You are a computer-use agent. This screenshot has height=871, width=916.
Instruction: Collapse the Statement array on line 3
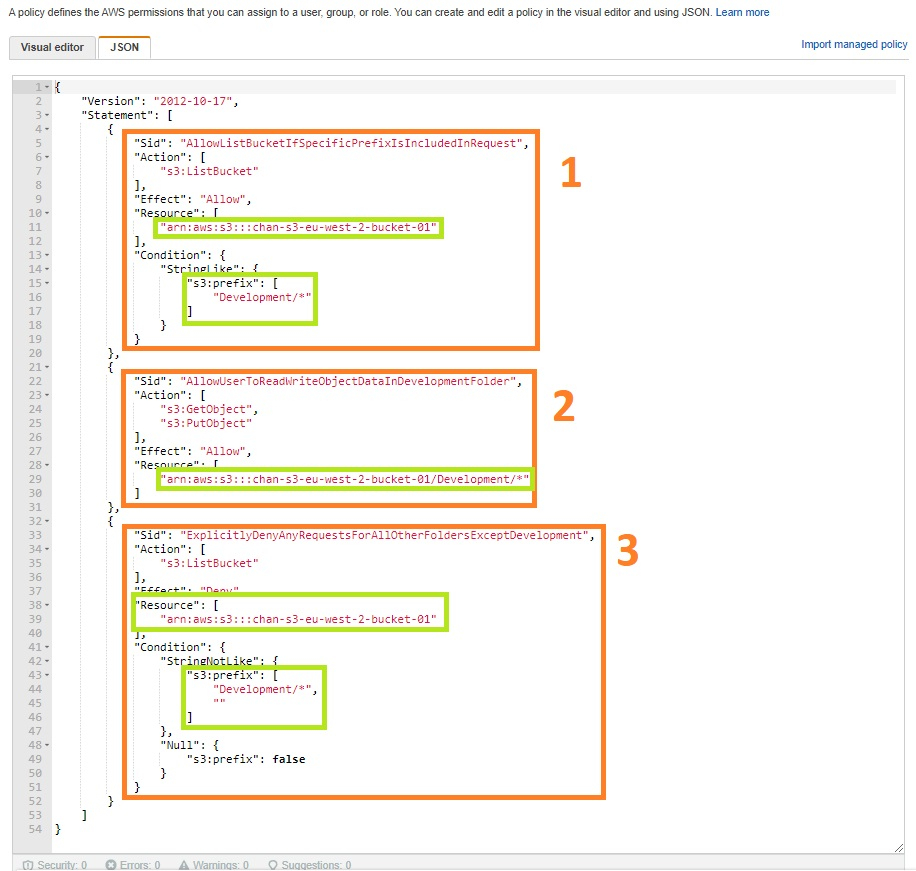click(x=47, y=115)
